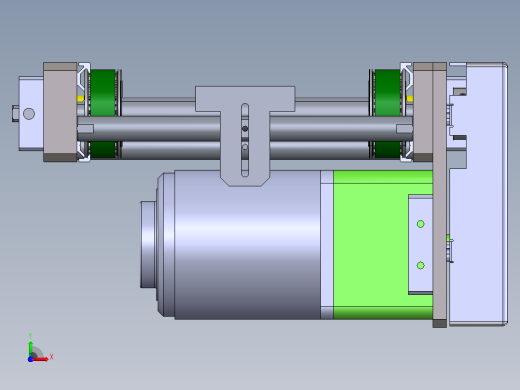
Task: Select the tan end block on the left
Action: (60, 112)
